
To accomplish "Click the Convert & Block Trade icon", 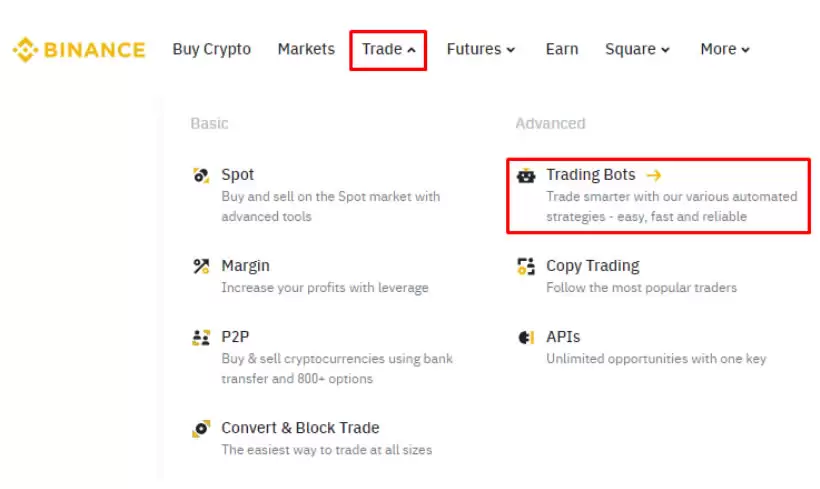I will point(201,428).
